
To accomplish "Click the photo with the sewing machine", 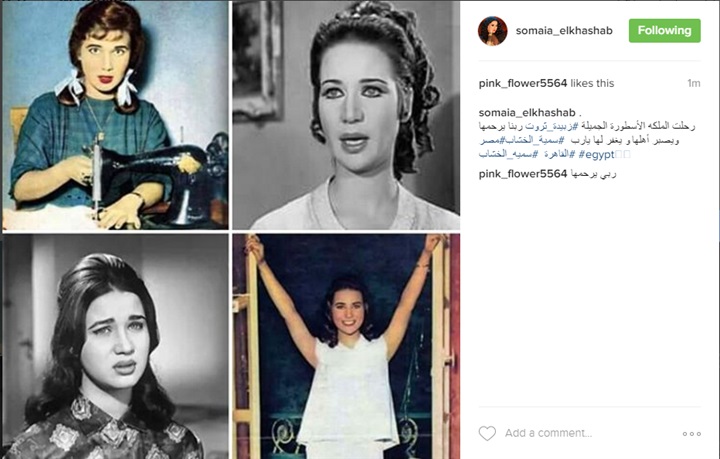I will (x=115, y=115).
